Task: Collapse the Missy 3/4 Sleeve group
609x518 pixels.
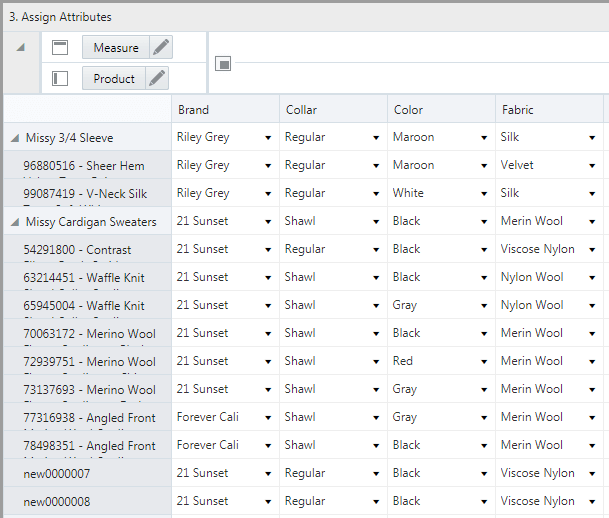Action: [15, 138]
